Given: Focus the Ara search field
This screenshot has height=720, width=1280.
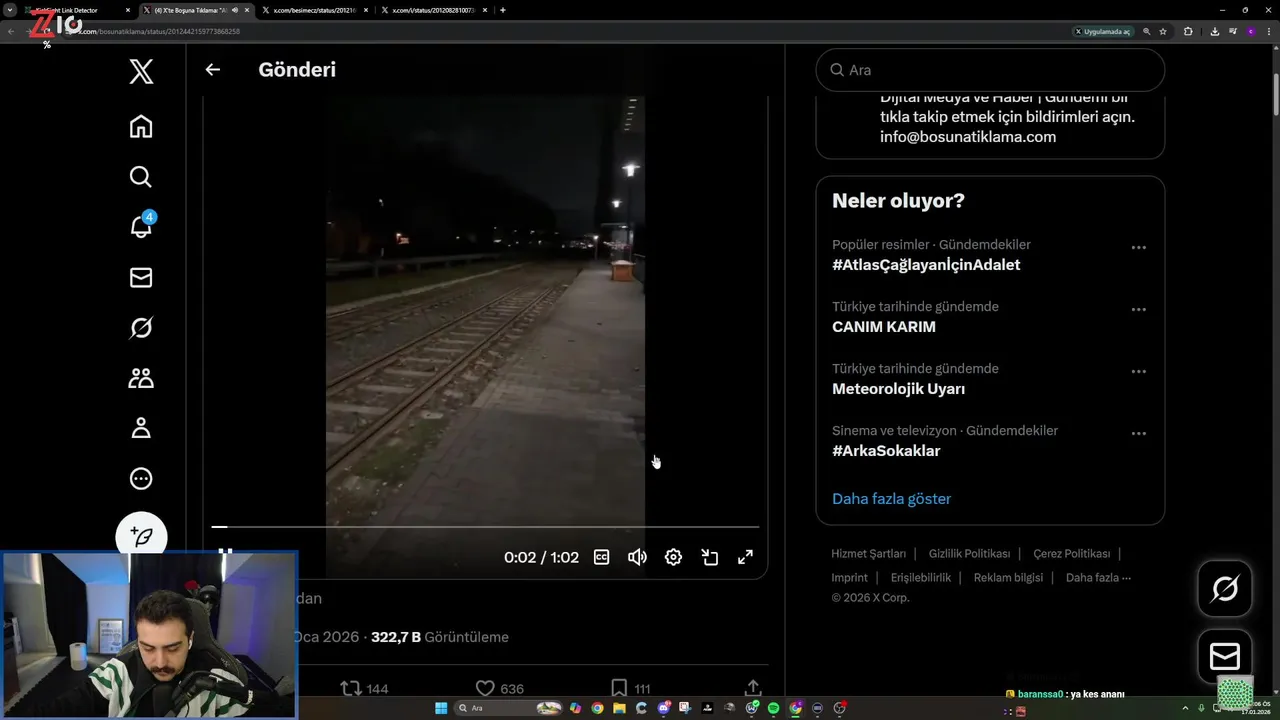Looking at the screenshot, I should (x=990, y=70).
